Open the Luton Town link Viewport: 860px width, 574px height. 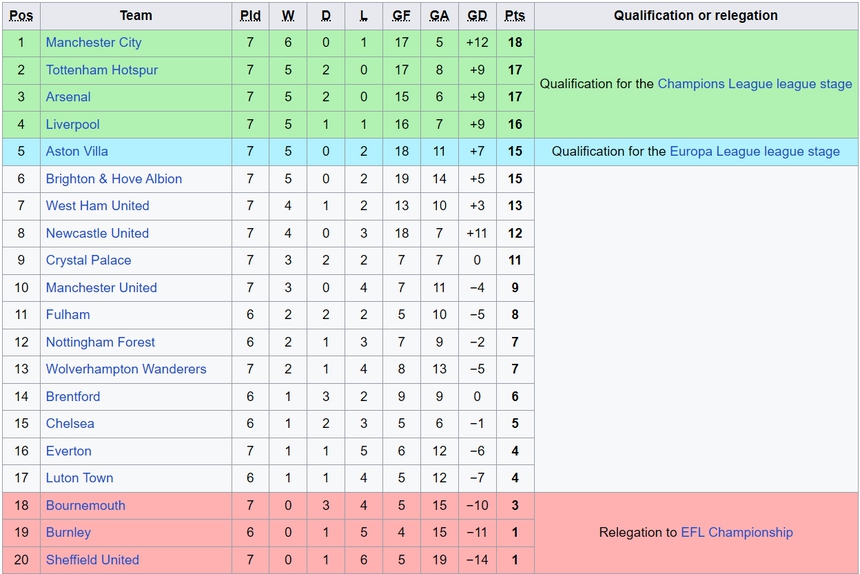point(80,478)
